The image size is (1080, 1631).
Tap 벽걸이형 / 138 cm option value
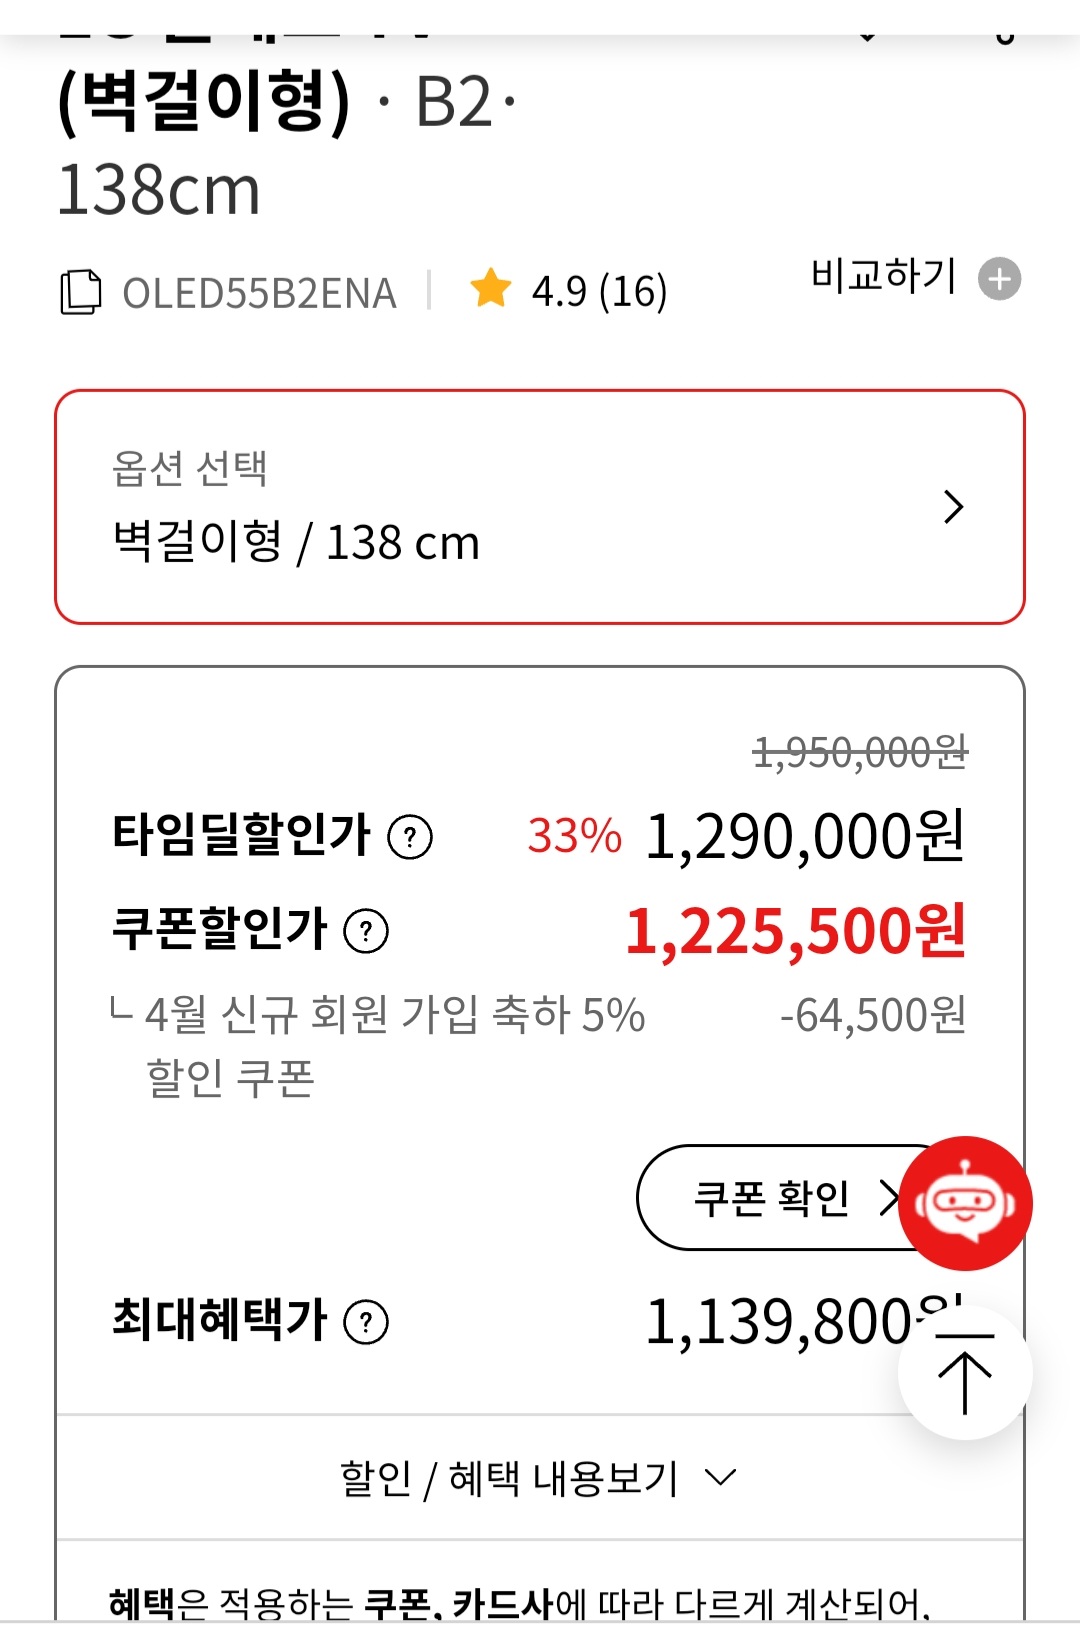point(297,543)
